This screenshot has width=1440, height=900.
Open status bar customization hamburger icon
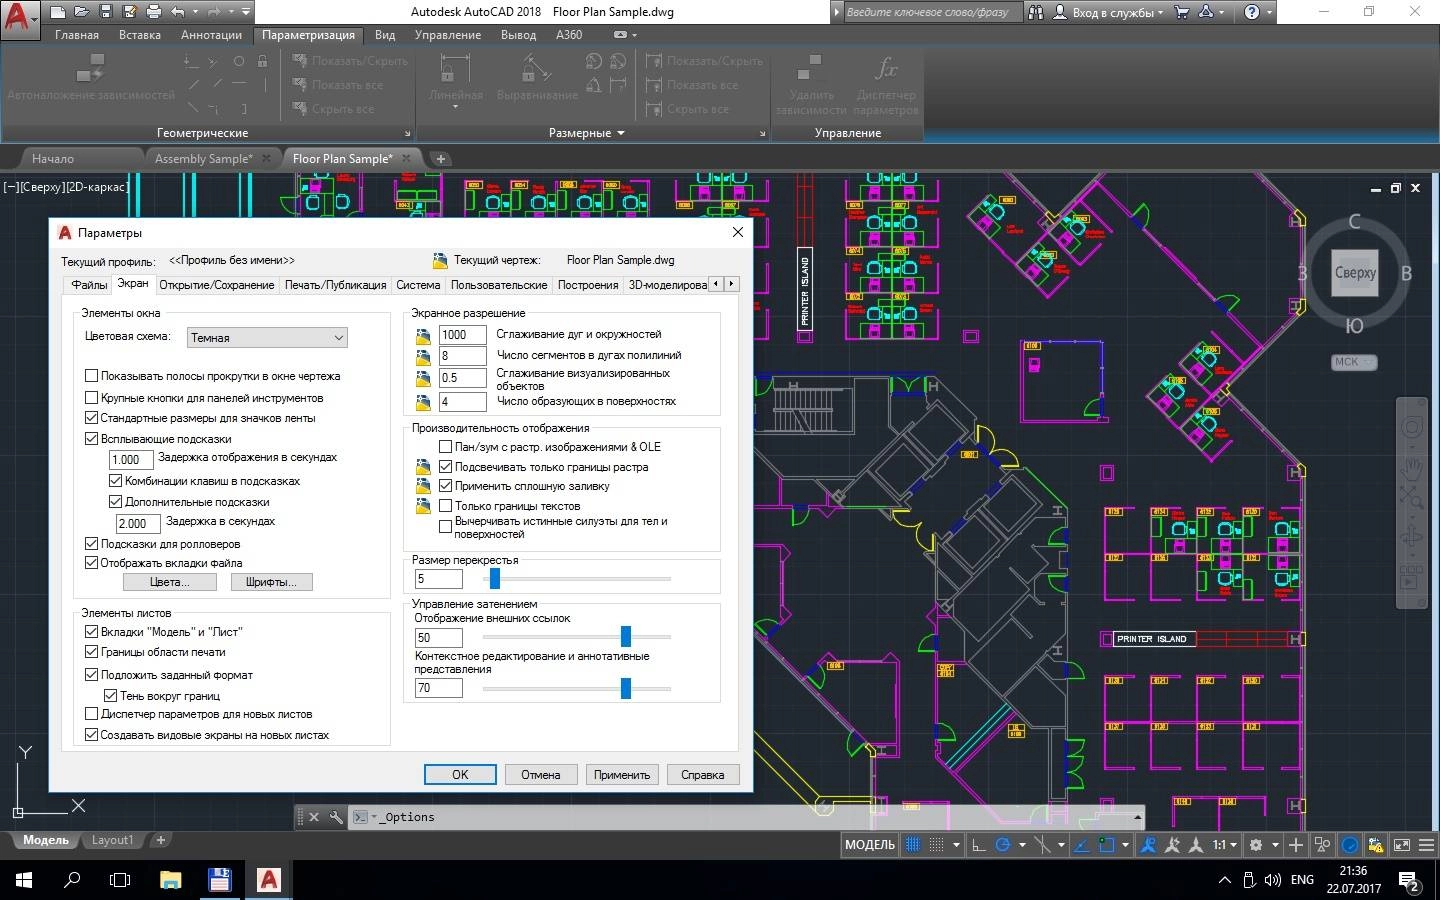1426,845
